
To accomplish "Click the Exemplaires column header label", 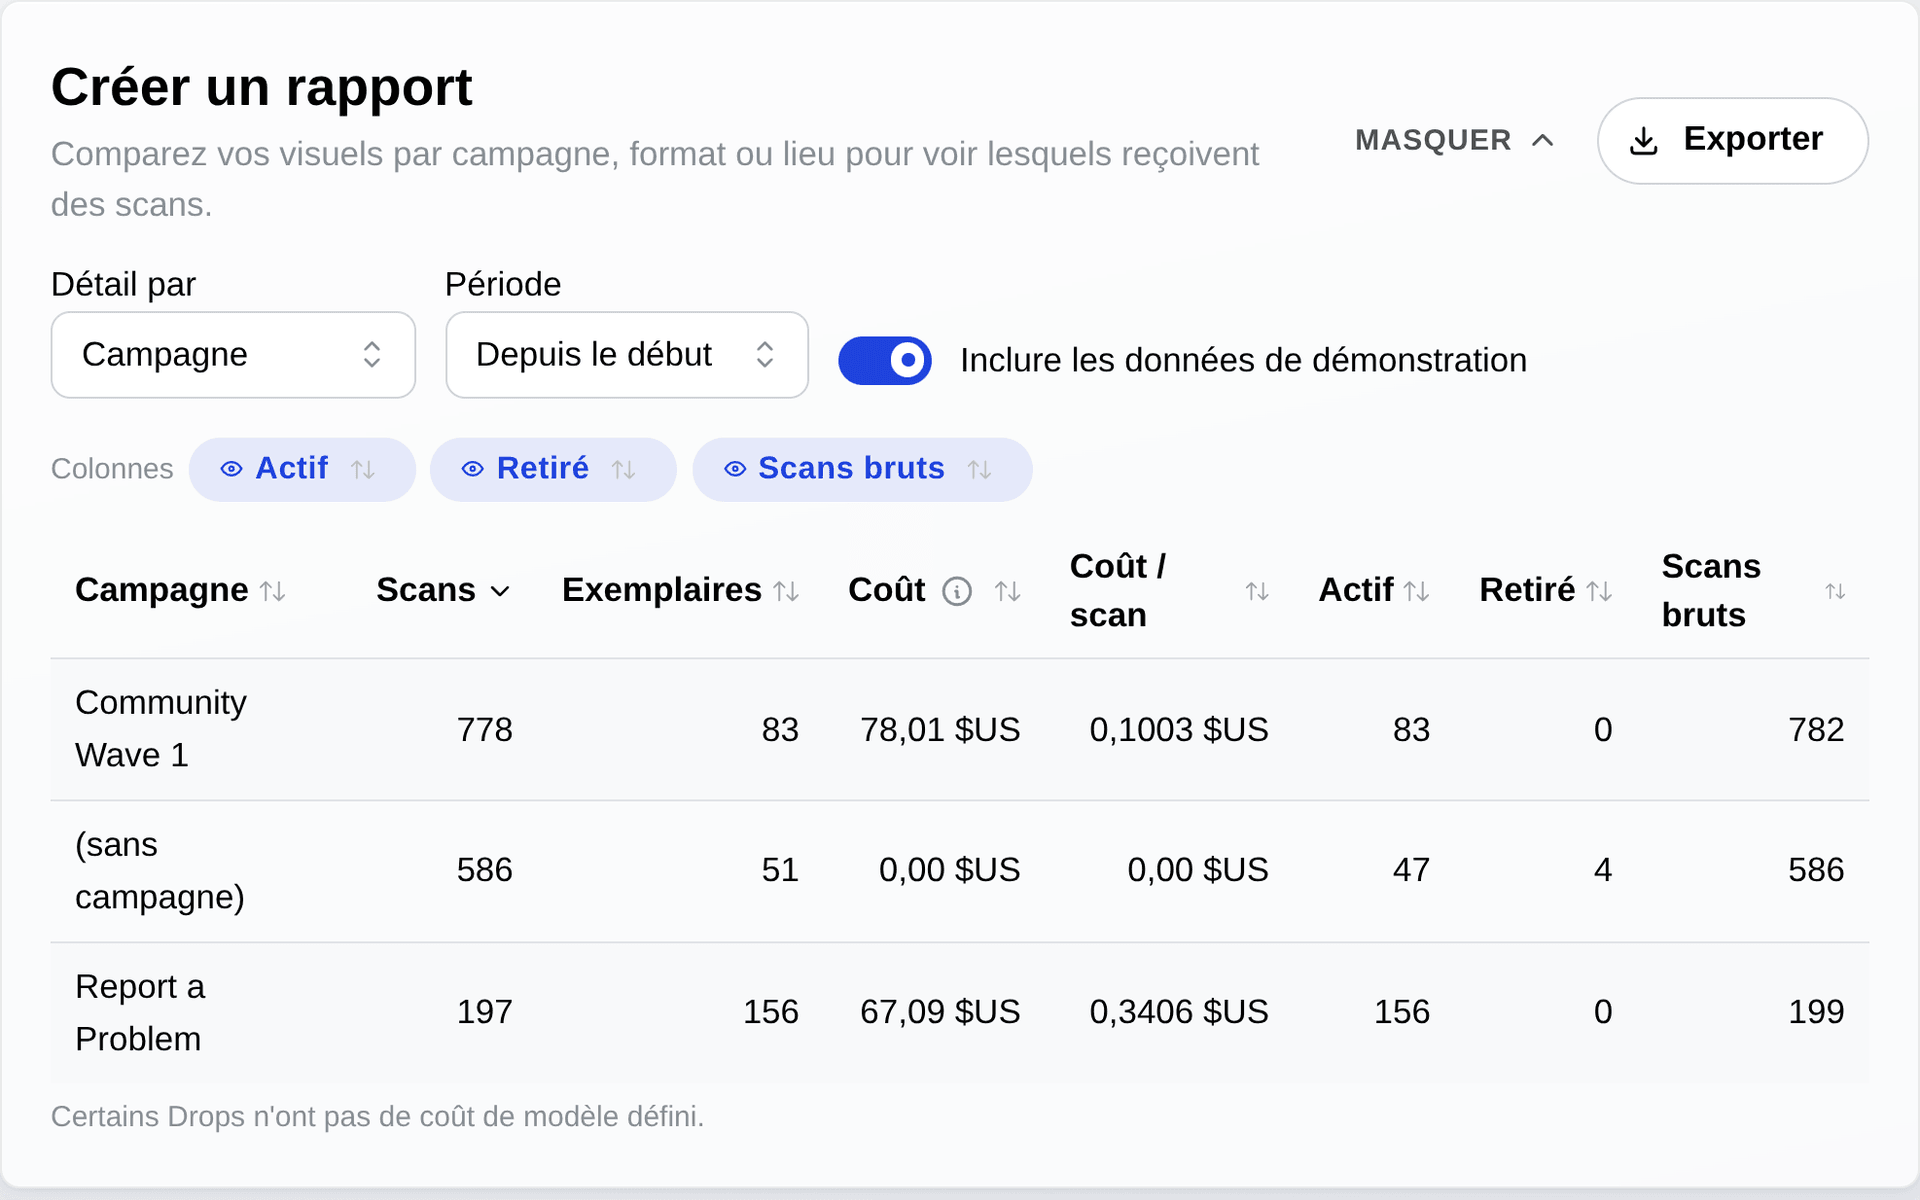I will (662, 590).
